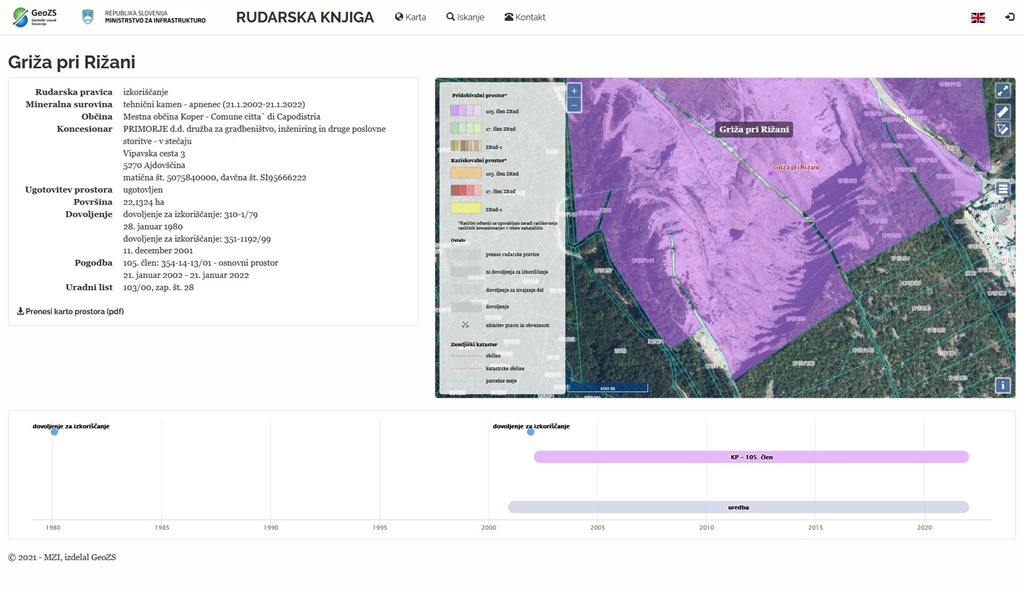Open the Iskanje search page
The width and height of the screenshot is (1024, 590).
(465, 17)
